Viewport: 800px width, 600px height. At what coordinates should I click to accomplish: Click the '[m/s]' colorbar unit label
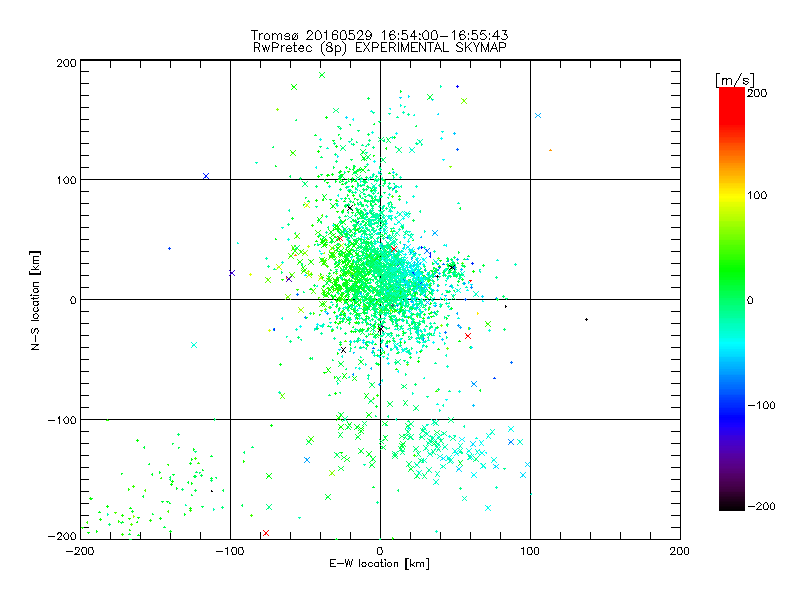[735, 80]
